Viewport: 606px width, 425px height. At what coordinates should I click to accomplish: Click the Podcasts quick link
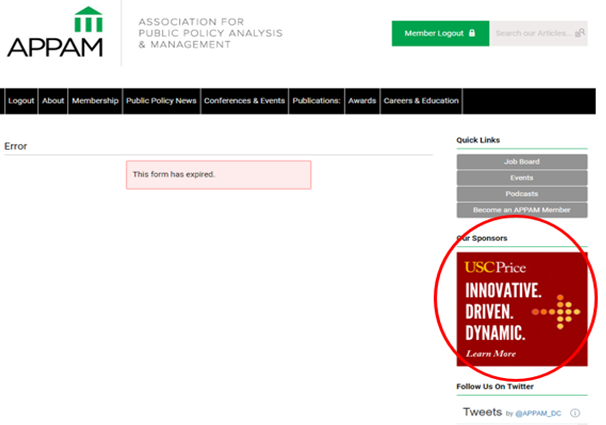coord(522,194)
